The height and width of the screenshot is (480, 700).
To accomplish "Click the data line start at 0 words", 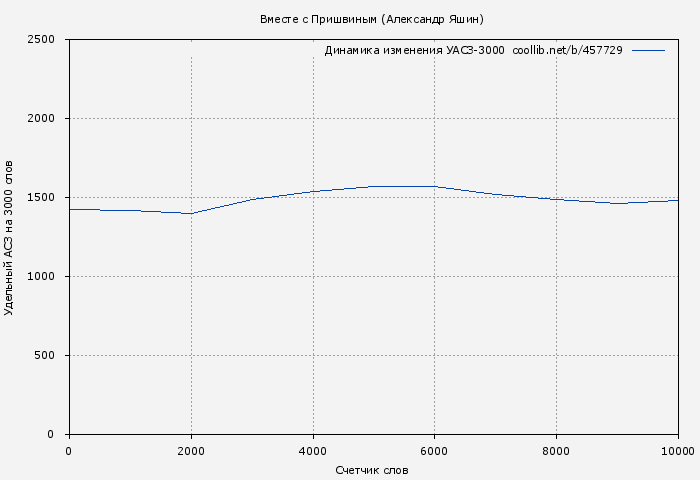I will pos(70,209).
